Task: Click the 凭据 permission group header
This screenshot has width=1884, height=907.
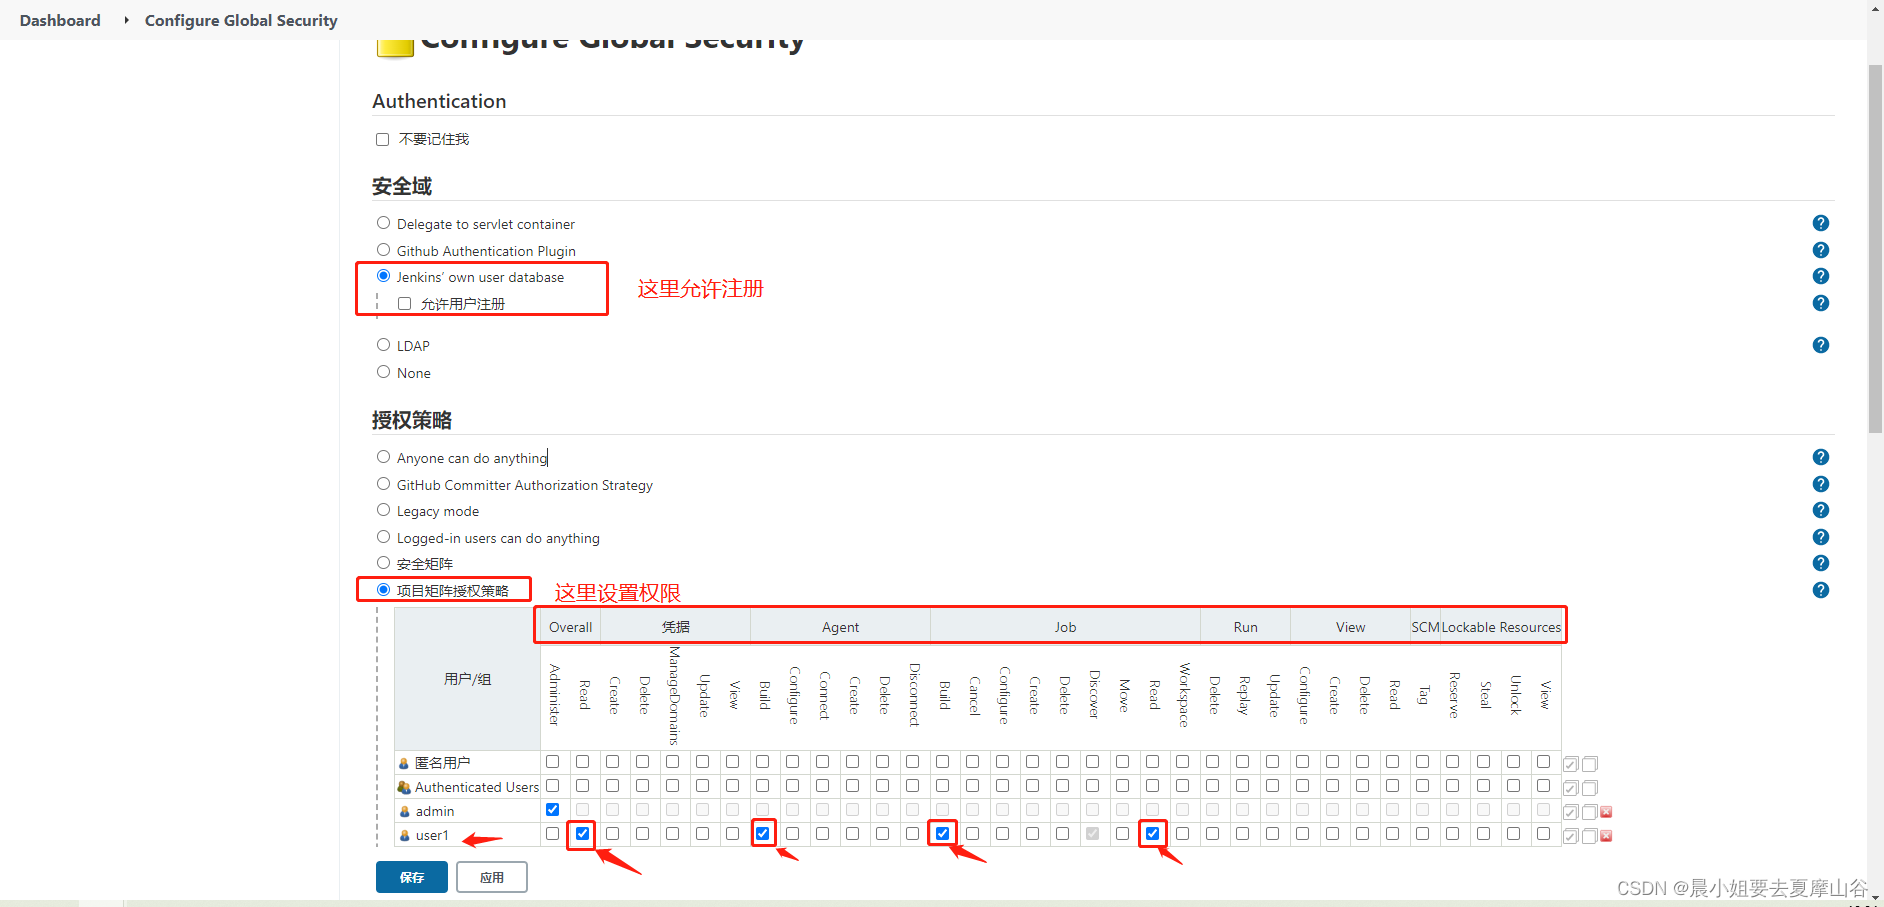Action: pyautogui.click(x=675, y=627)
